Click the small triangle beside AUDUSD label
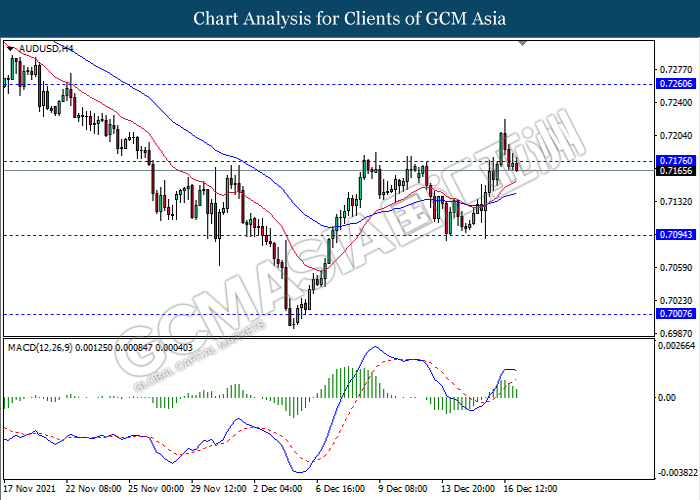This screenshot has width=700, height=500. [x=11, y=48]
